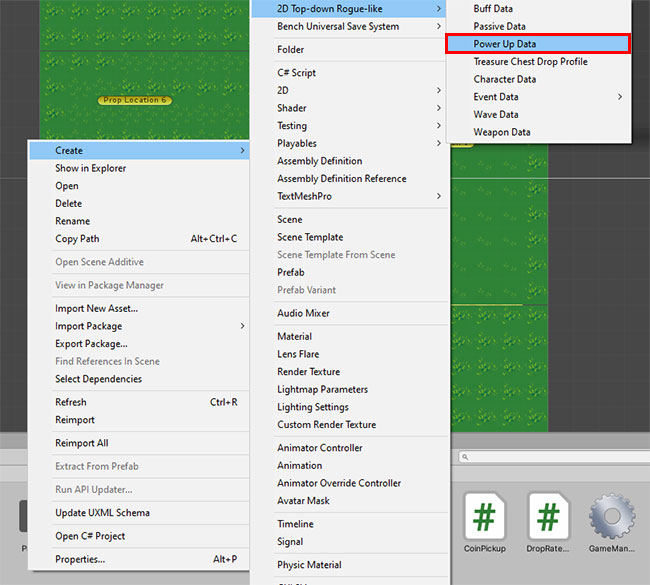
Task: Create an Assembly Definition
Action: pos(349,161)
